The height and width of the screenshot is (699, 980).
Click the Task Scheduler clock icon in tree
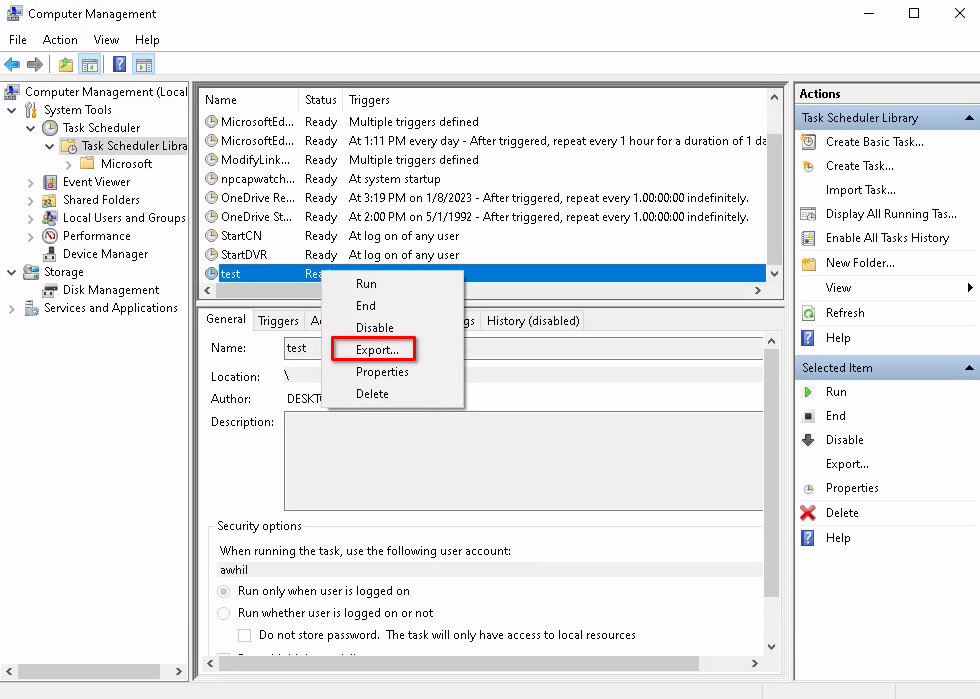[x=50, y=128]
